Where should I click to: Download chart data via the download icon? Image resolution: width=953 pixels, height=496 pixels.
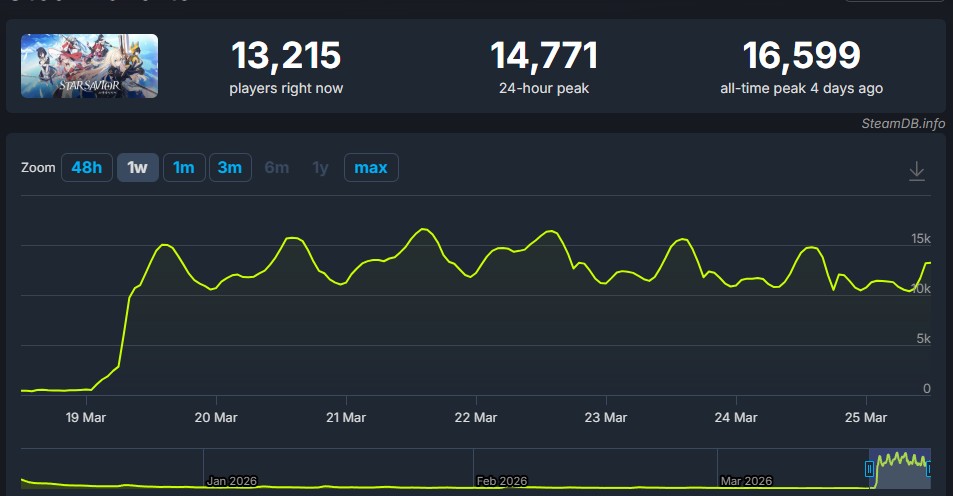point(917,171)
